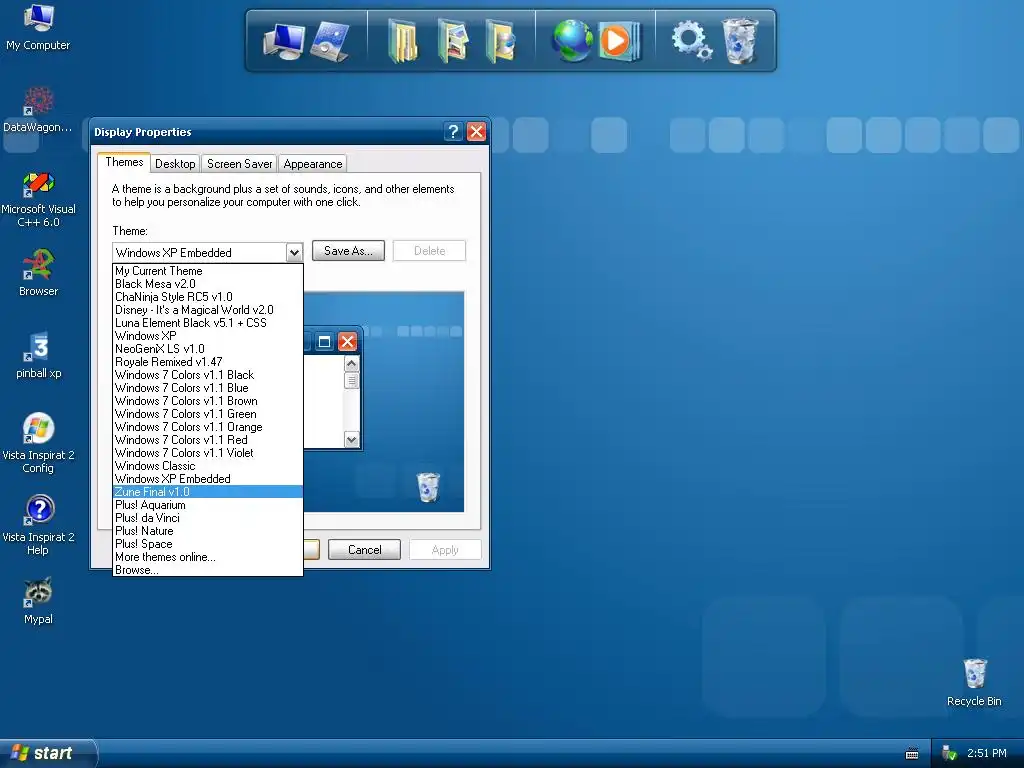Open the documents folder icon in dock
This screenshot has height=768, width=1024.
click(x=403, y=41)
